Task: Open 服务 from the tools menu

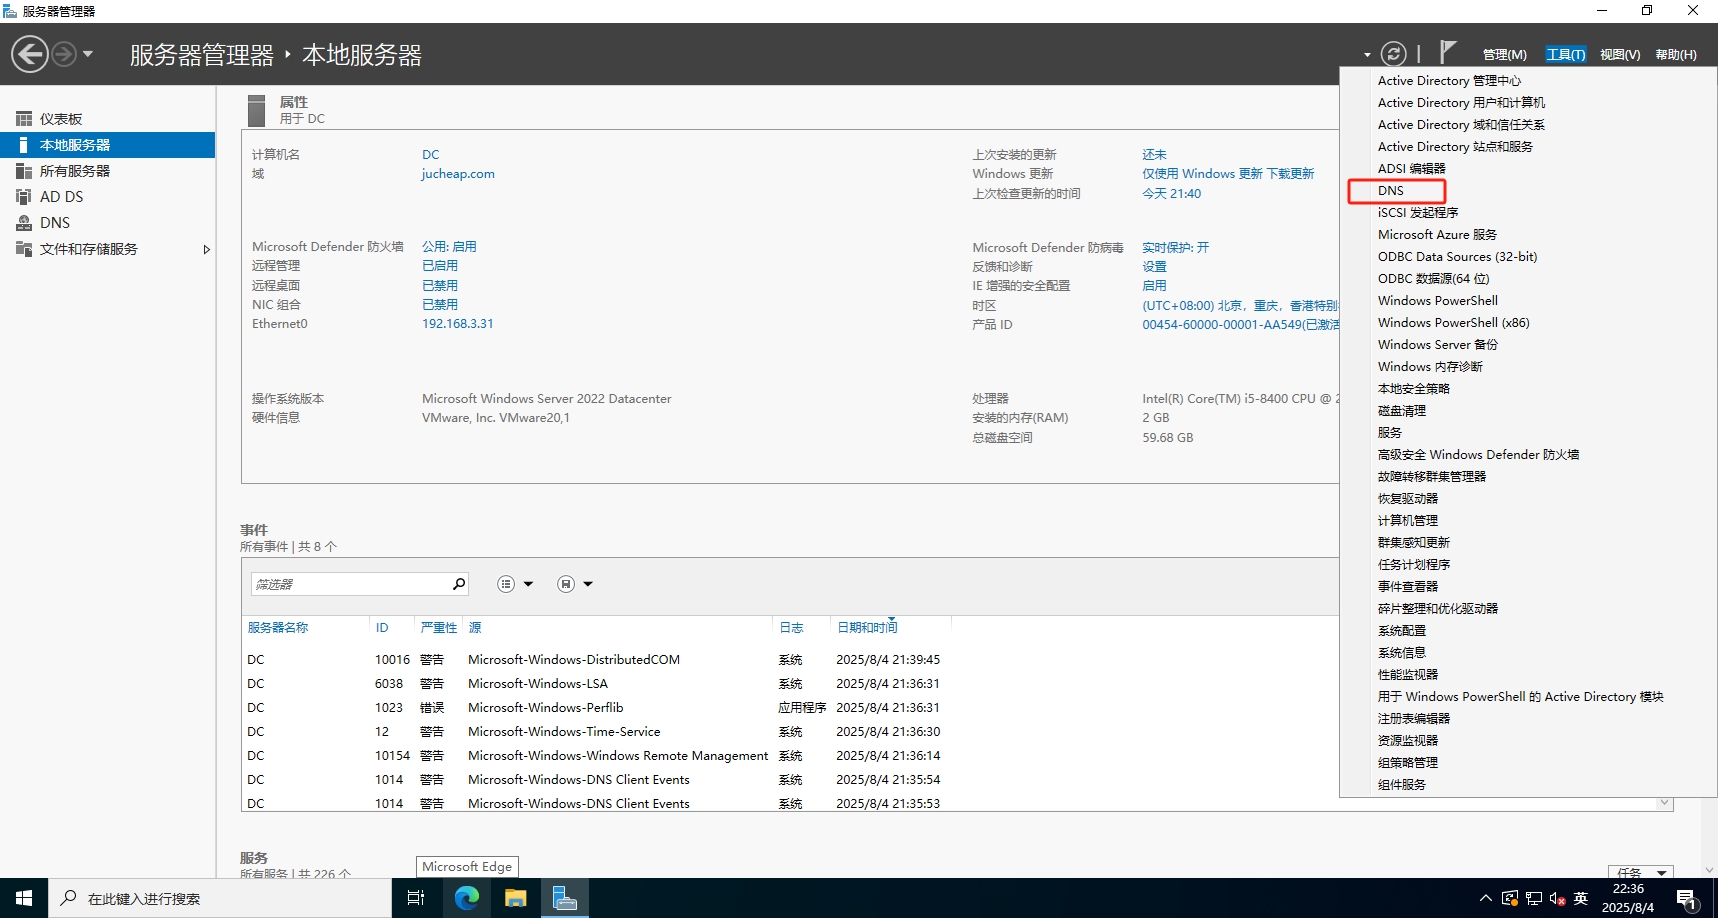Action: (x=1390, y=433)
